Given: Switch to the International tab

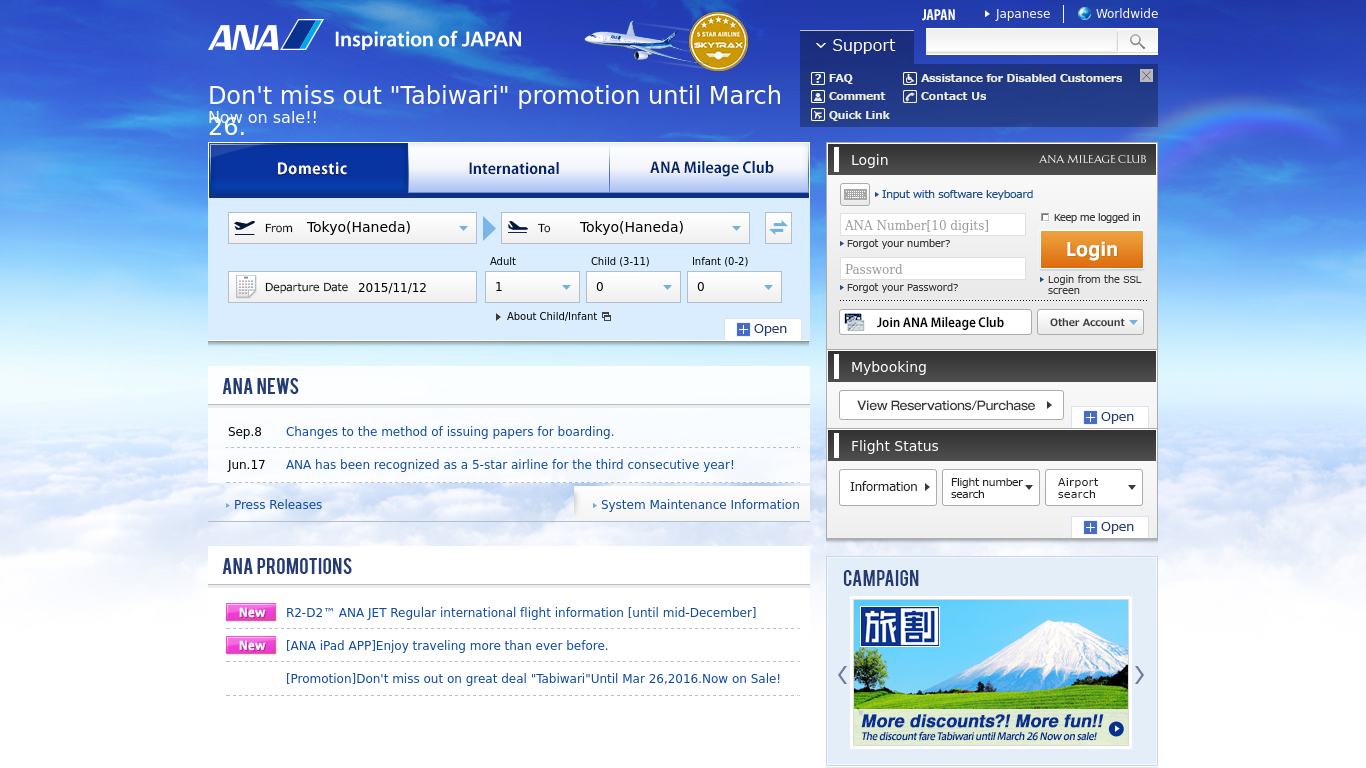Looking at the screenshot, I should point(513,168).
